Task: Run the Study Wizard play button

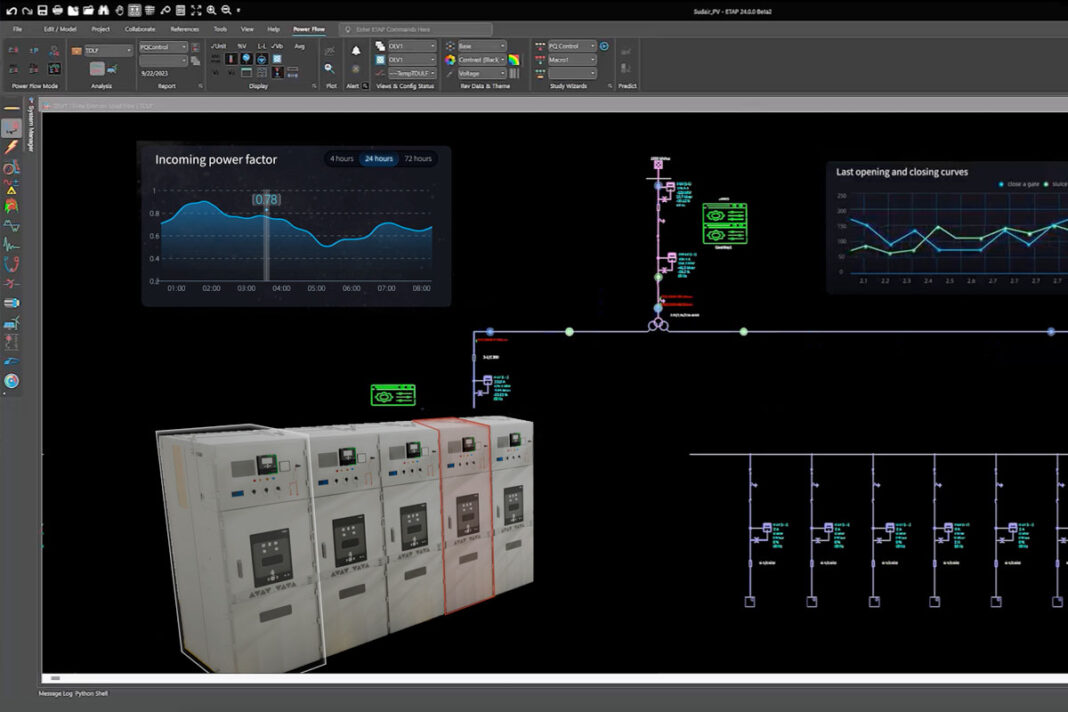Action: pyautogui.click(x=604, y=46)
